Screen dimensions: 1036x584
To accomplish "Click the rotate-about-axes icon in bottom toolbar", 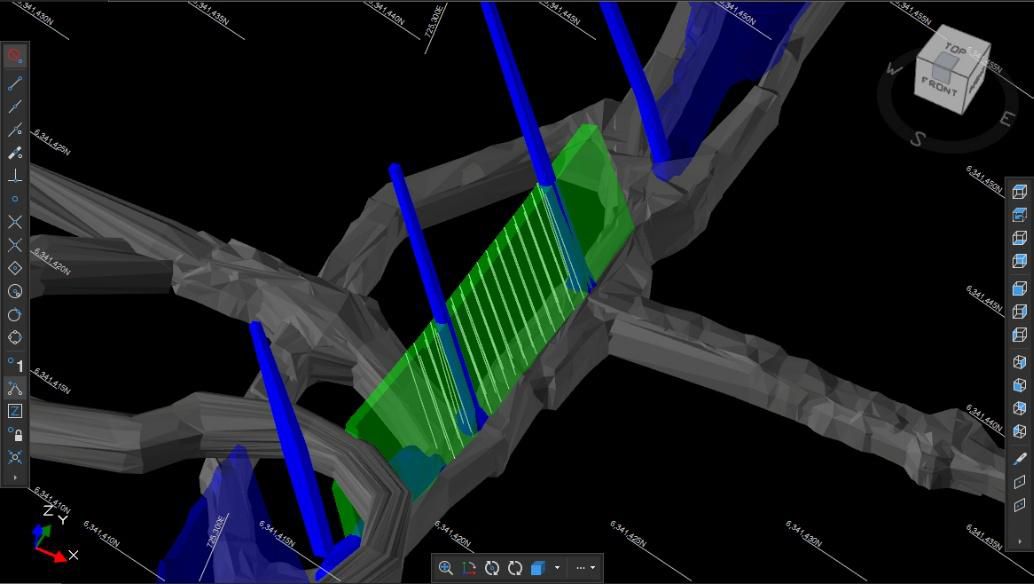I will [x=469, y=568].
